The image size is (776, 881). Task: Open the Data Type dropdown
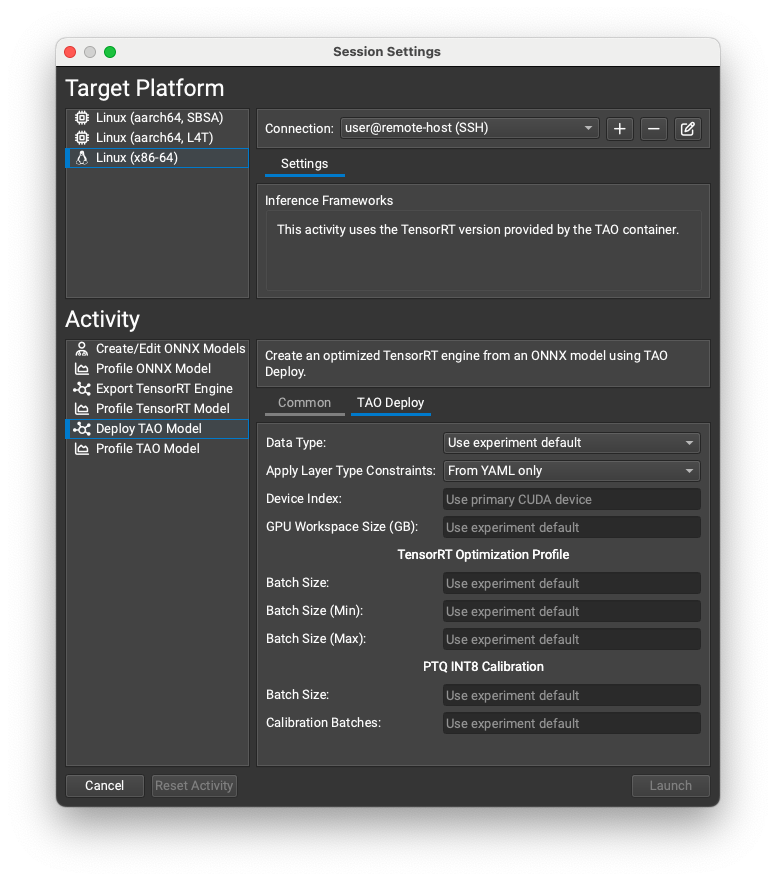click(x=571, y=442)
